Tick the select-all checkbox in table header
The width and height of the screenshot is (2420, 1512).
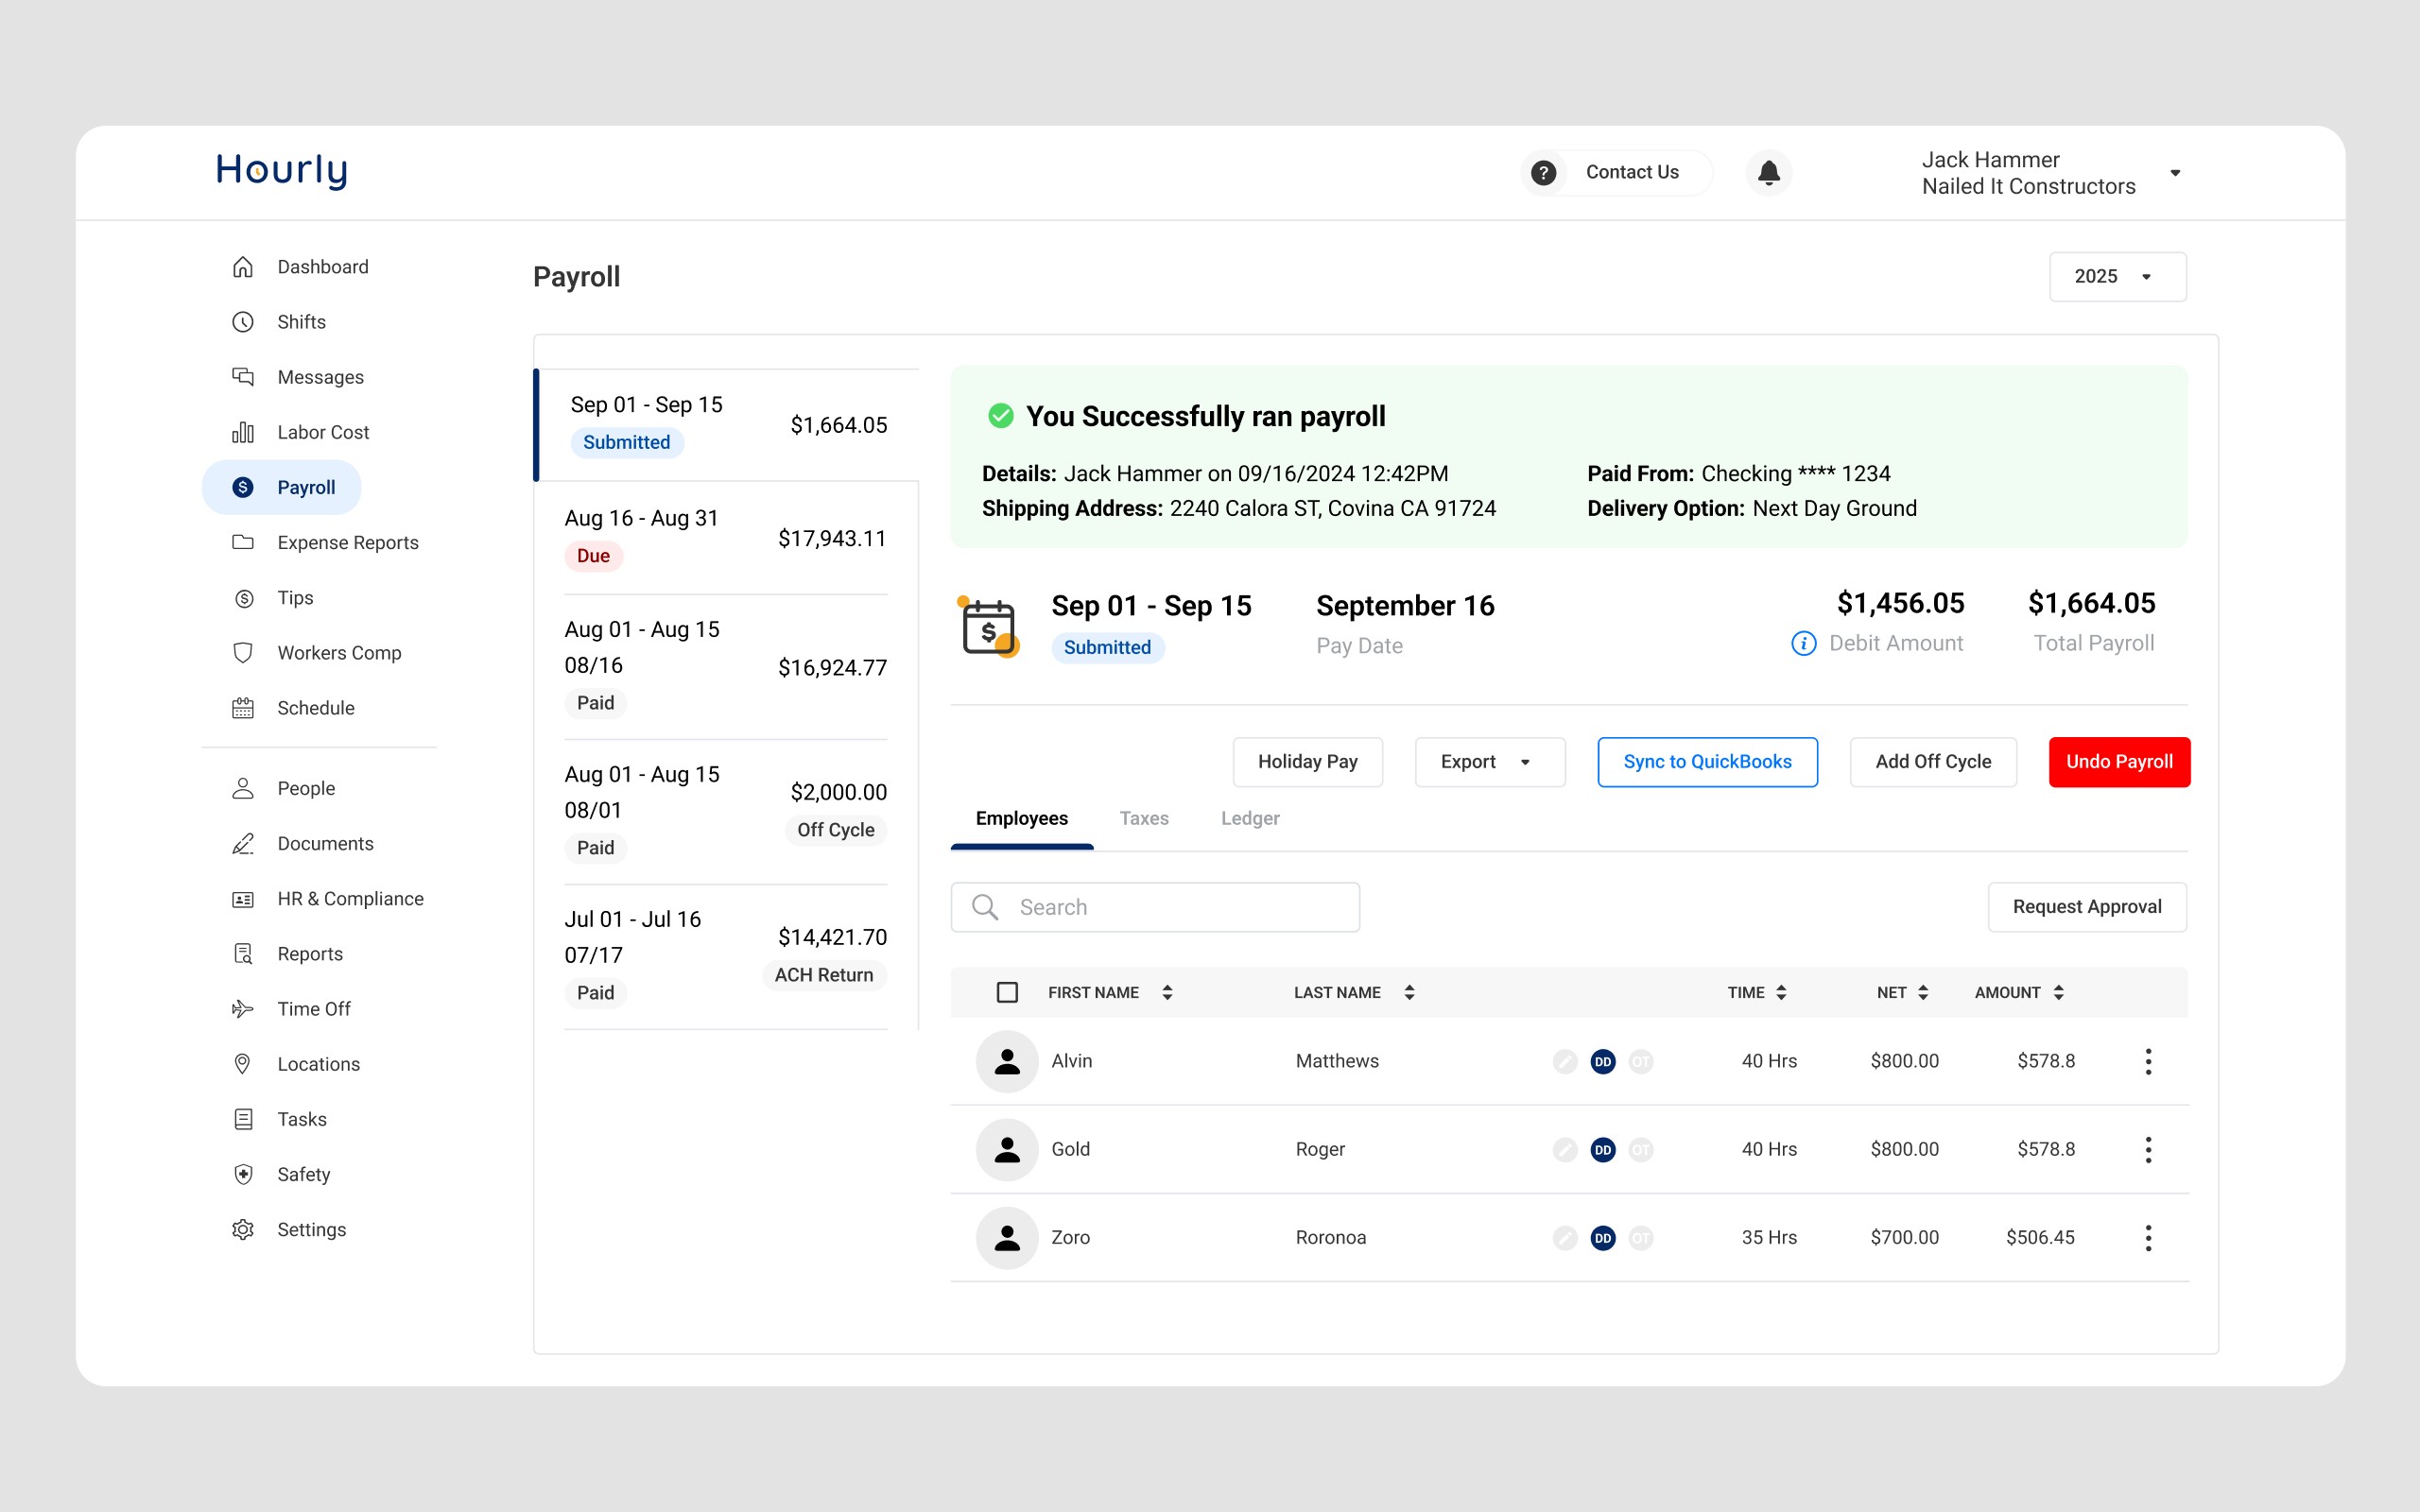(x=1007, y=992)
